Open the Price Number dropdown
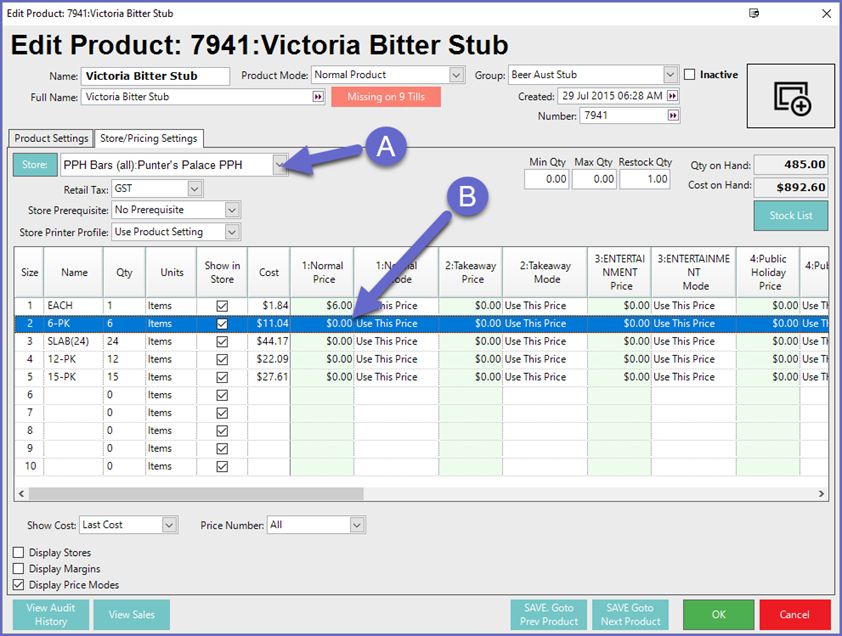Image resolution: width=842 pixels, height=636 pixels. point(357,525)
